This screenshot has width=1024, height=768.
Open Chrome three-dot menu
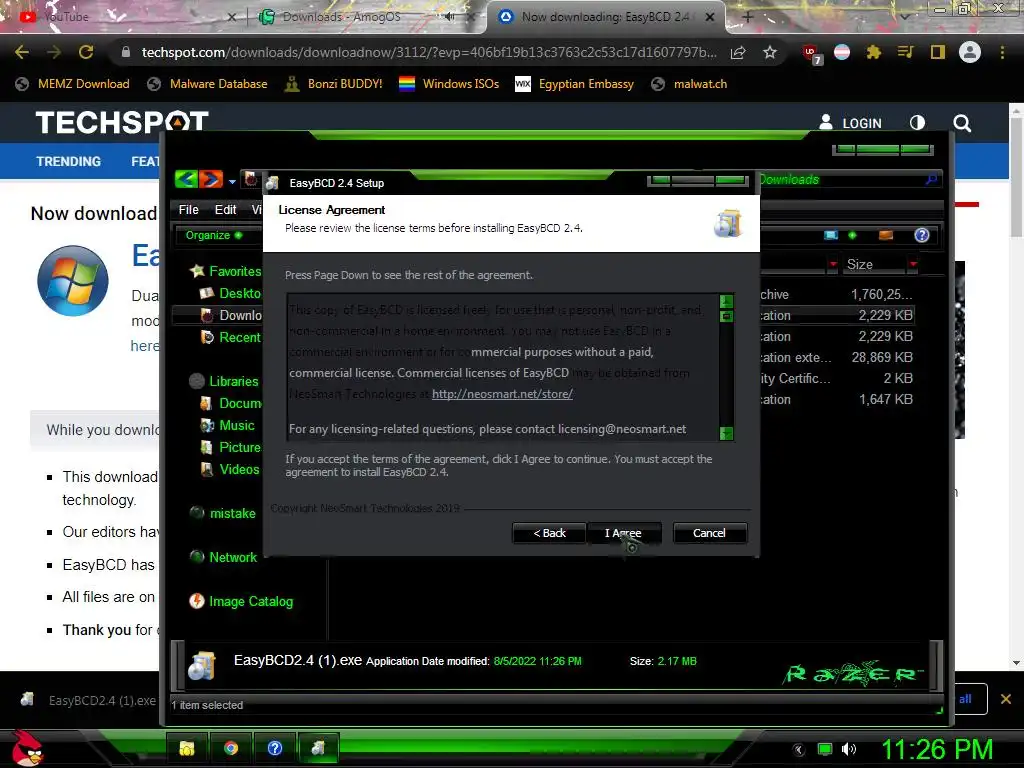(x=1002, y=52)
